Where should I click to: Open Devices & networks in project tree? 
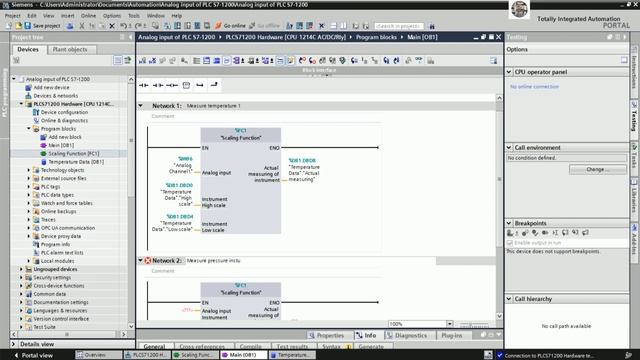(x=56, y=96)
